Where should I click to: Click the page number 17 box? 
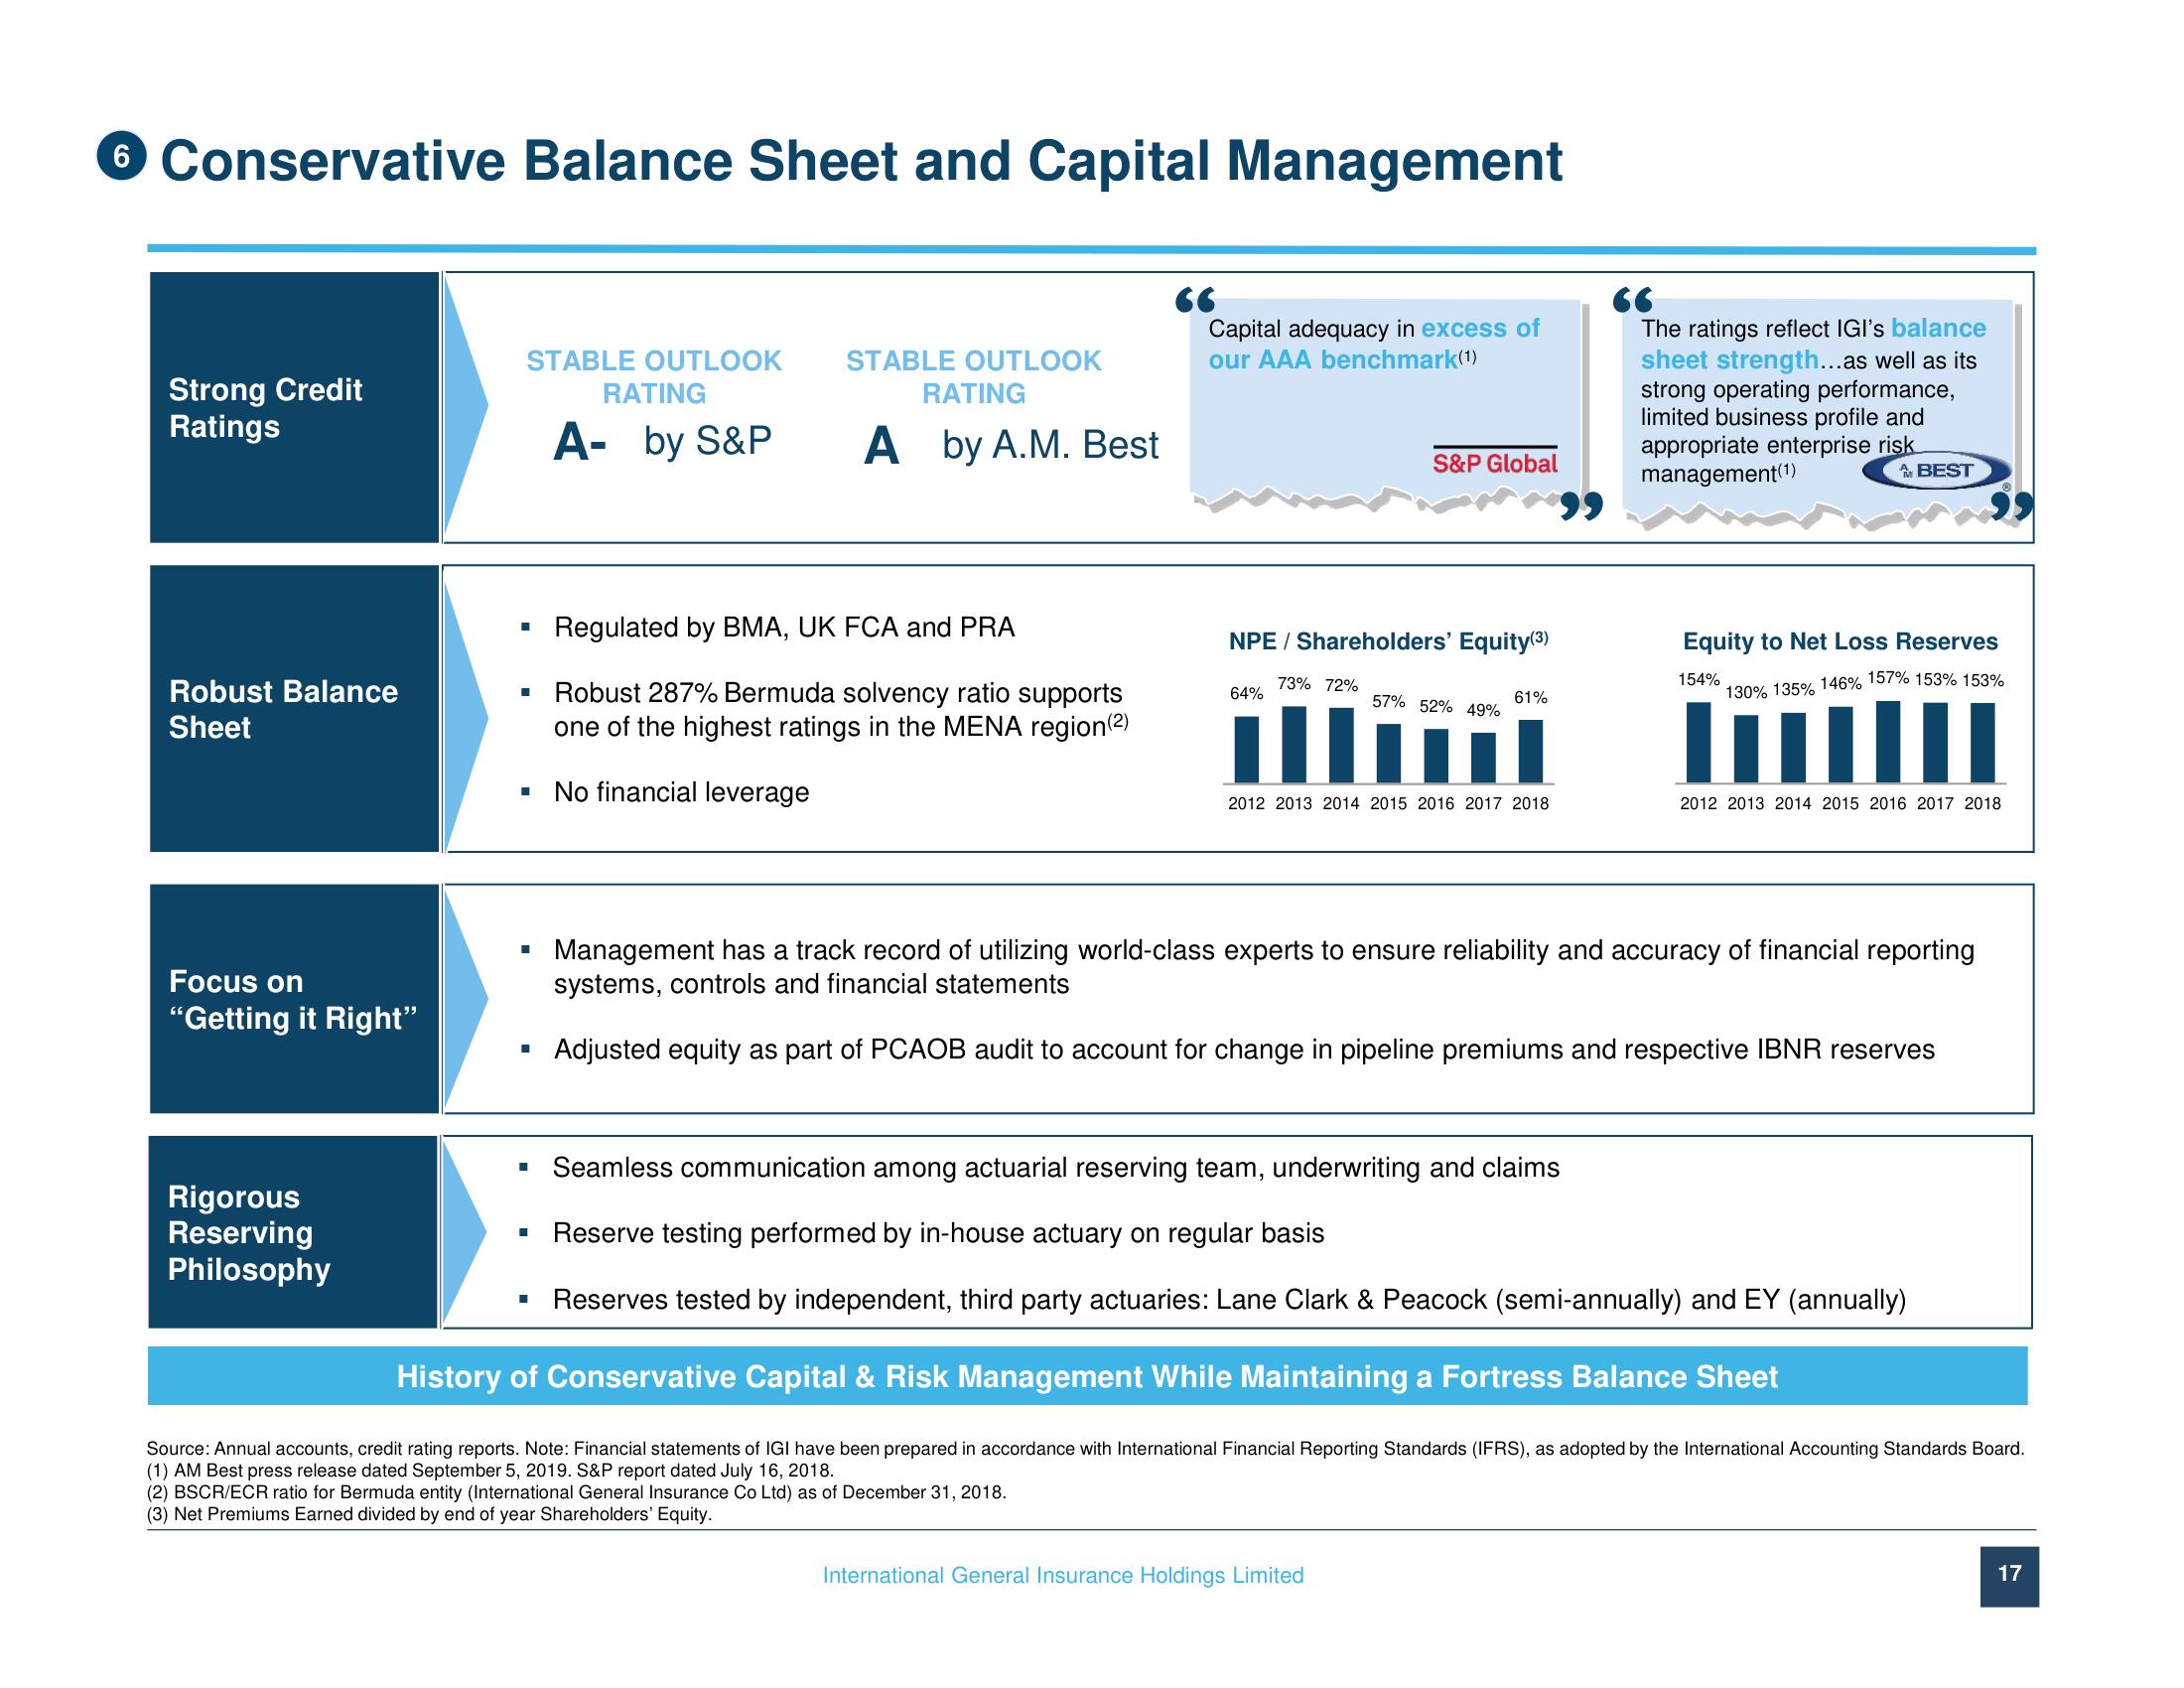tap(2009, 1577)
